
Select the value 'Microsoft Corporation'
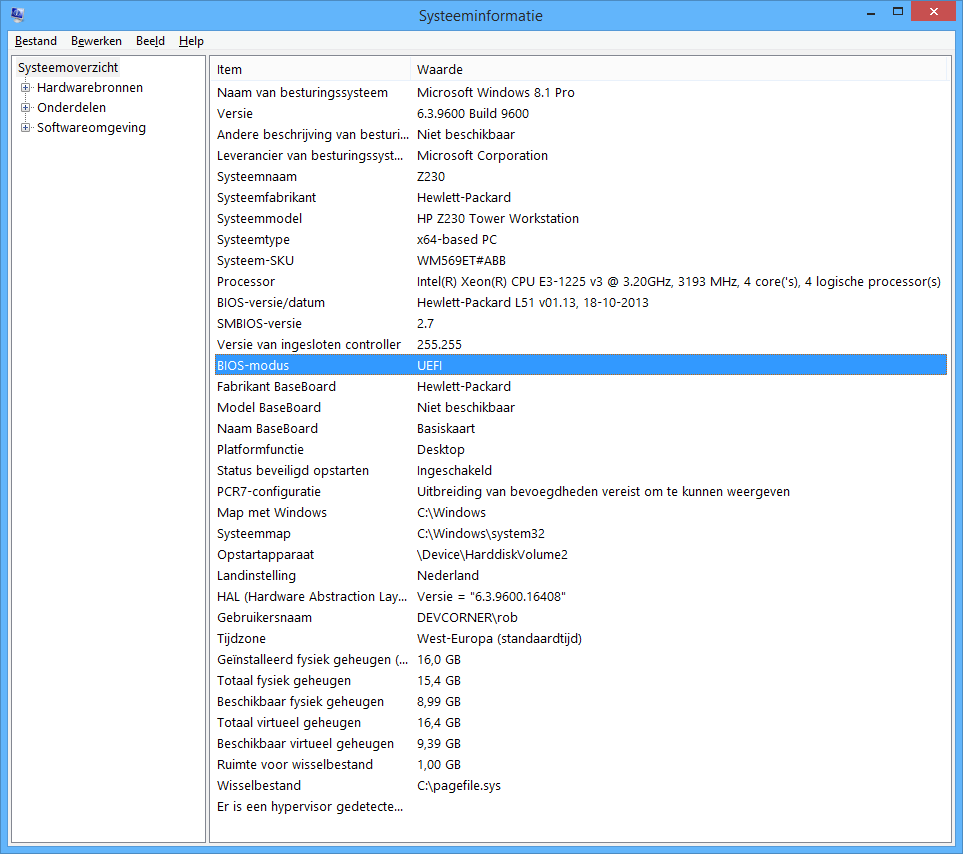482,156
